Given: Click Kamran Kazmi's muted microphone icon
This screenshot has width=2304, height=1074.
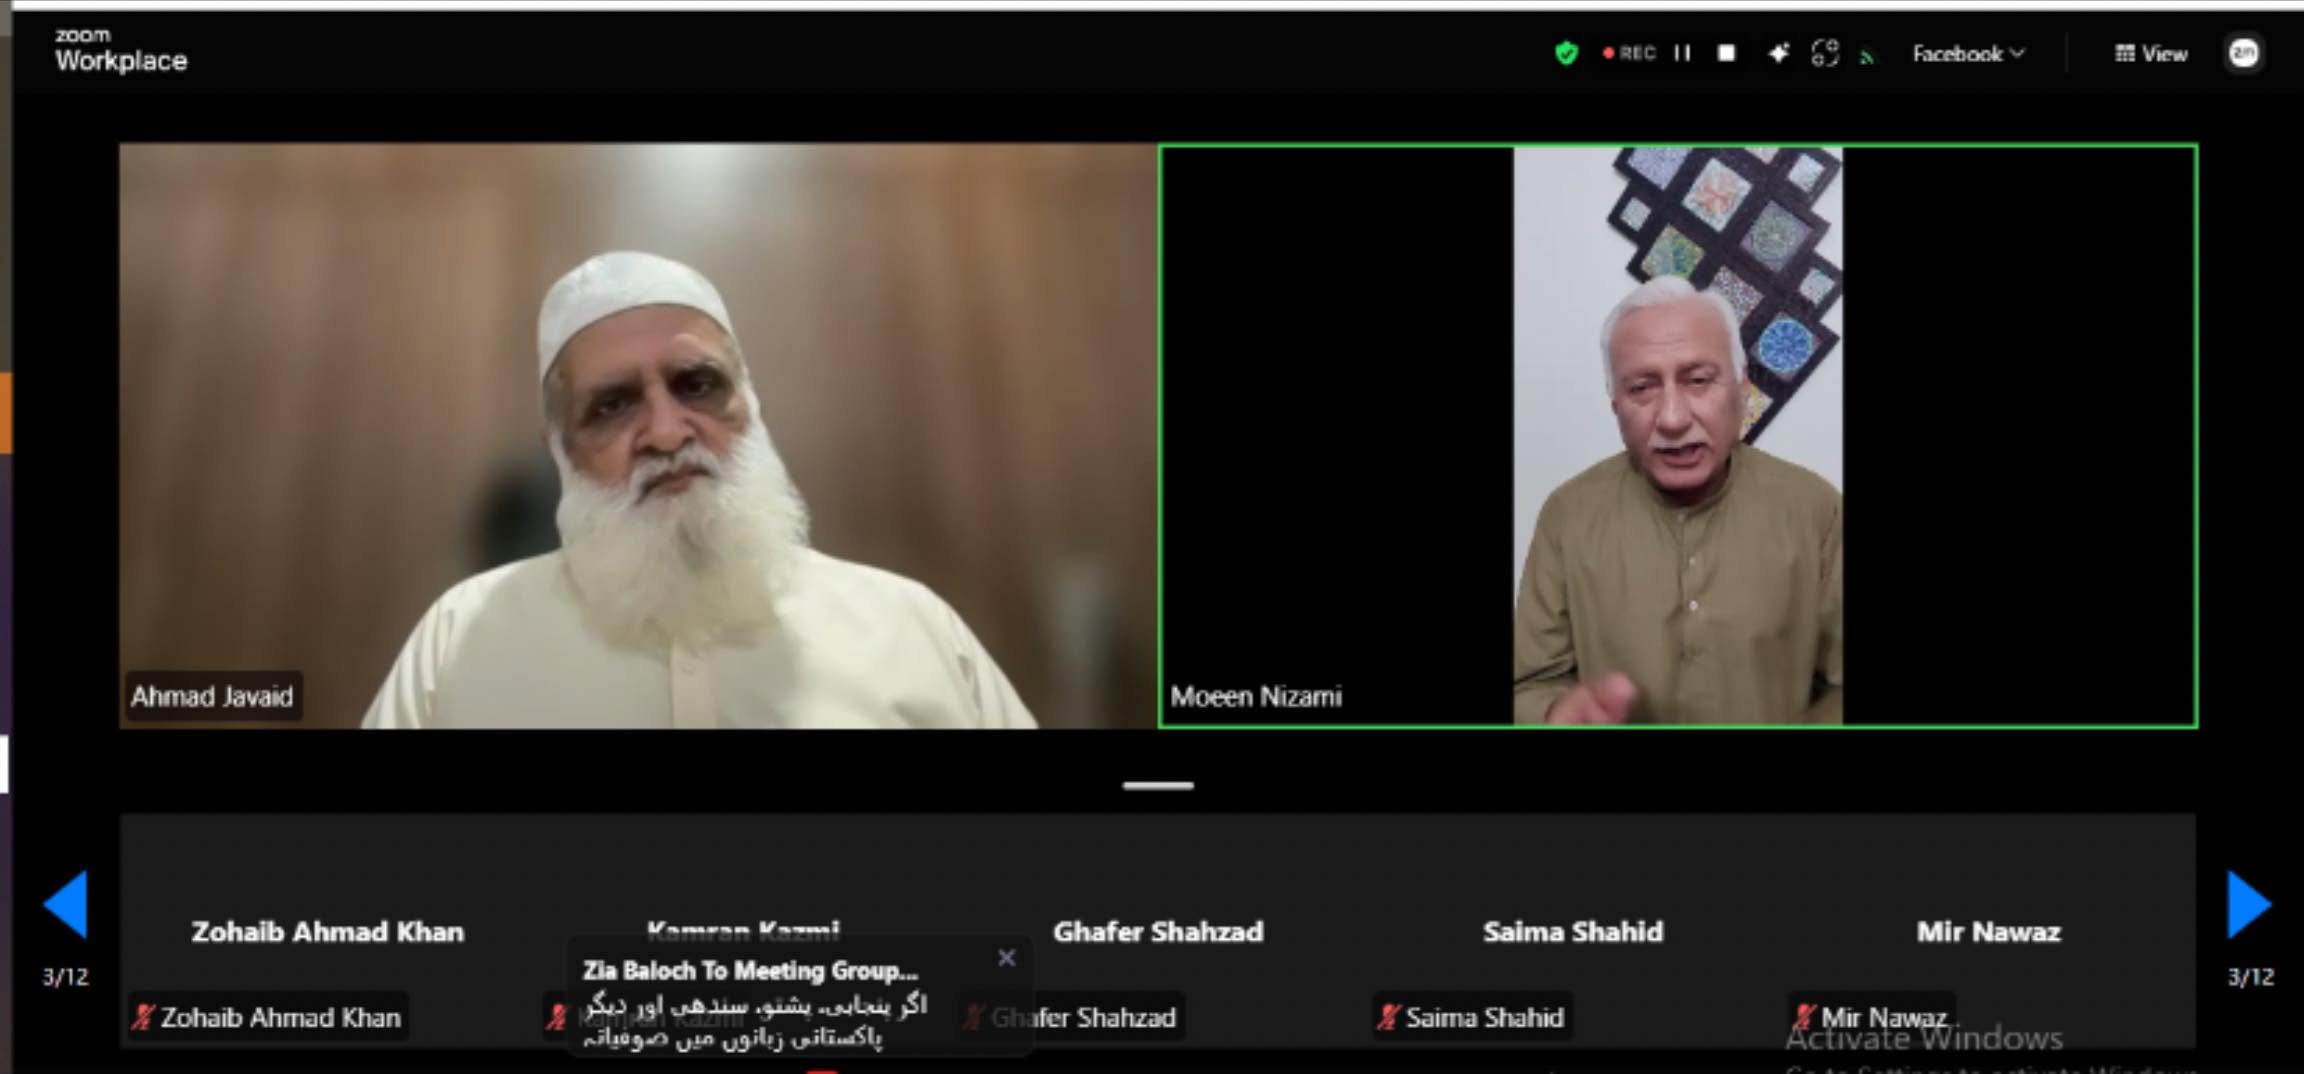Looking at the screenshot, I should (557, 1017).
